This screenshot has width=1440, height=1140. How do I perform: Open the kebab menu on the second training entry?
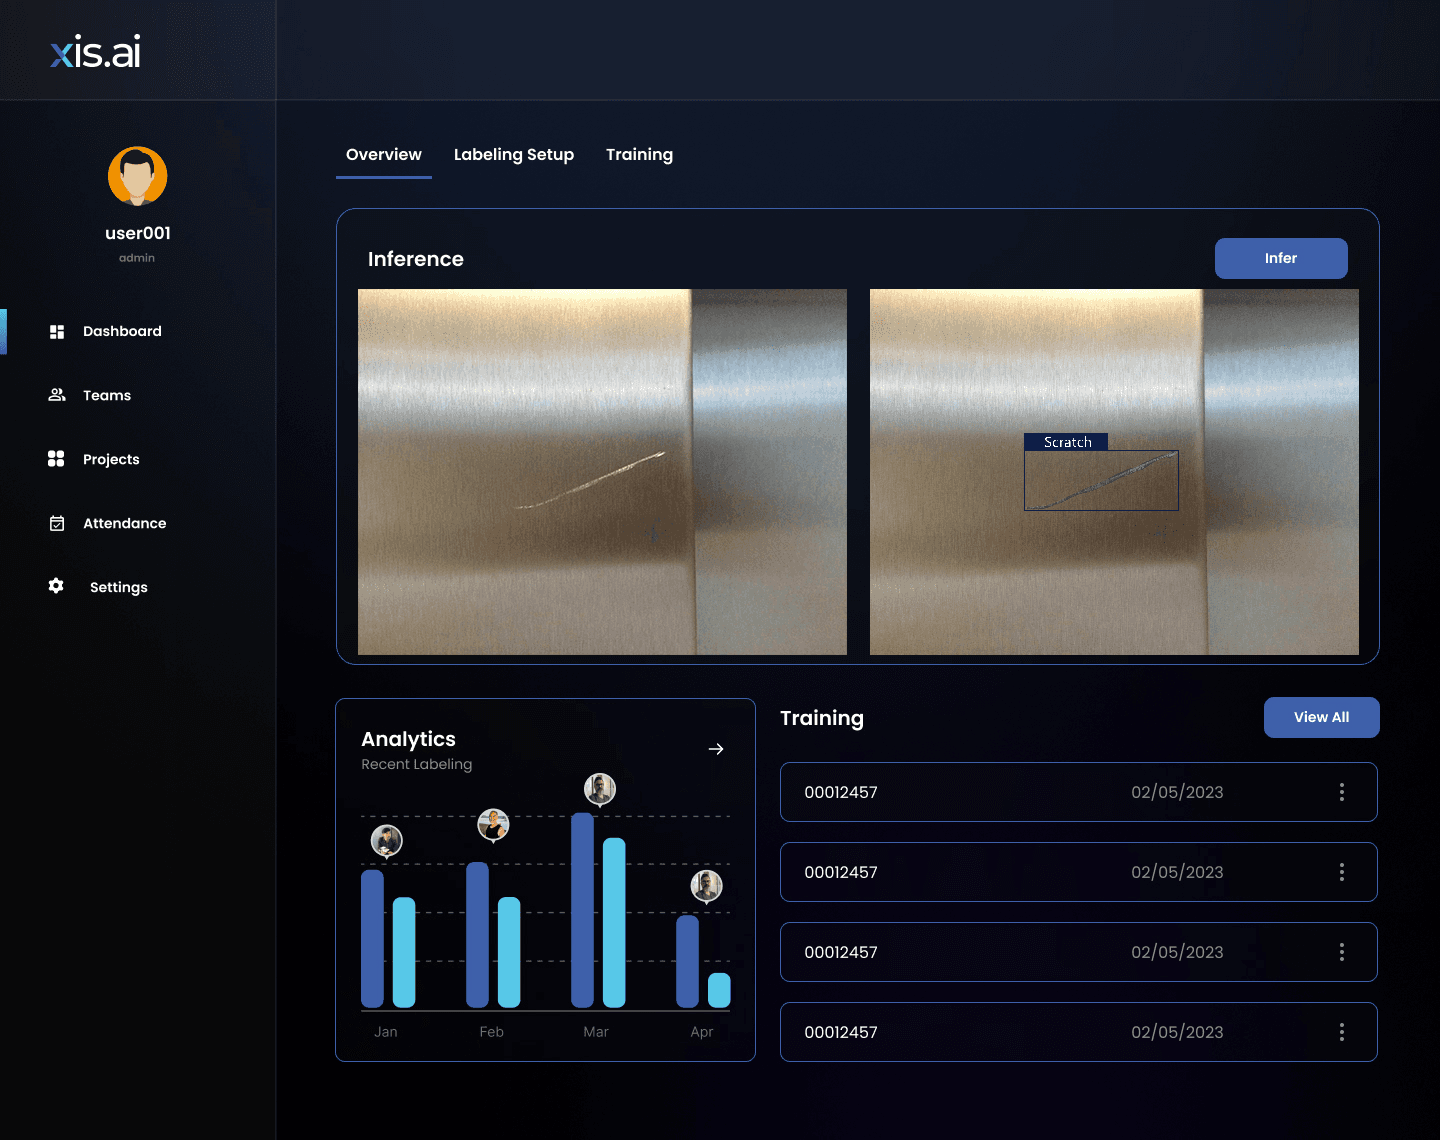click(x=1342, y=872)
